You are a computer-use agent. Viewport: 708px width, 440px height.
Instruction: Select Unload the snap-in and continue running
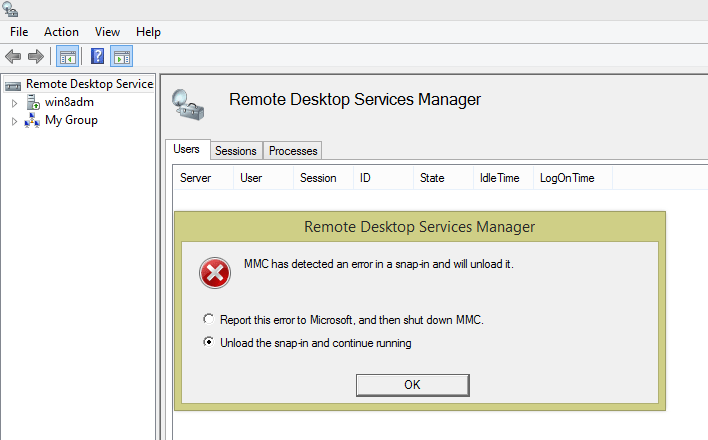(x=208, y=343)
